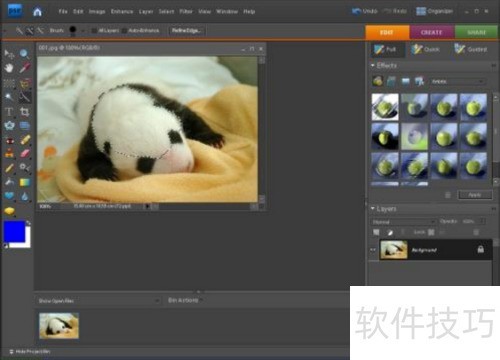This screenshot has height=360, width=500.
Task: Open the Organizer
Action: (434, 11)
